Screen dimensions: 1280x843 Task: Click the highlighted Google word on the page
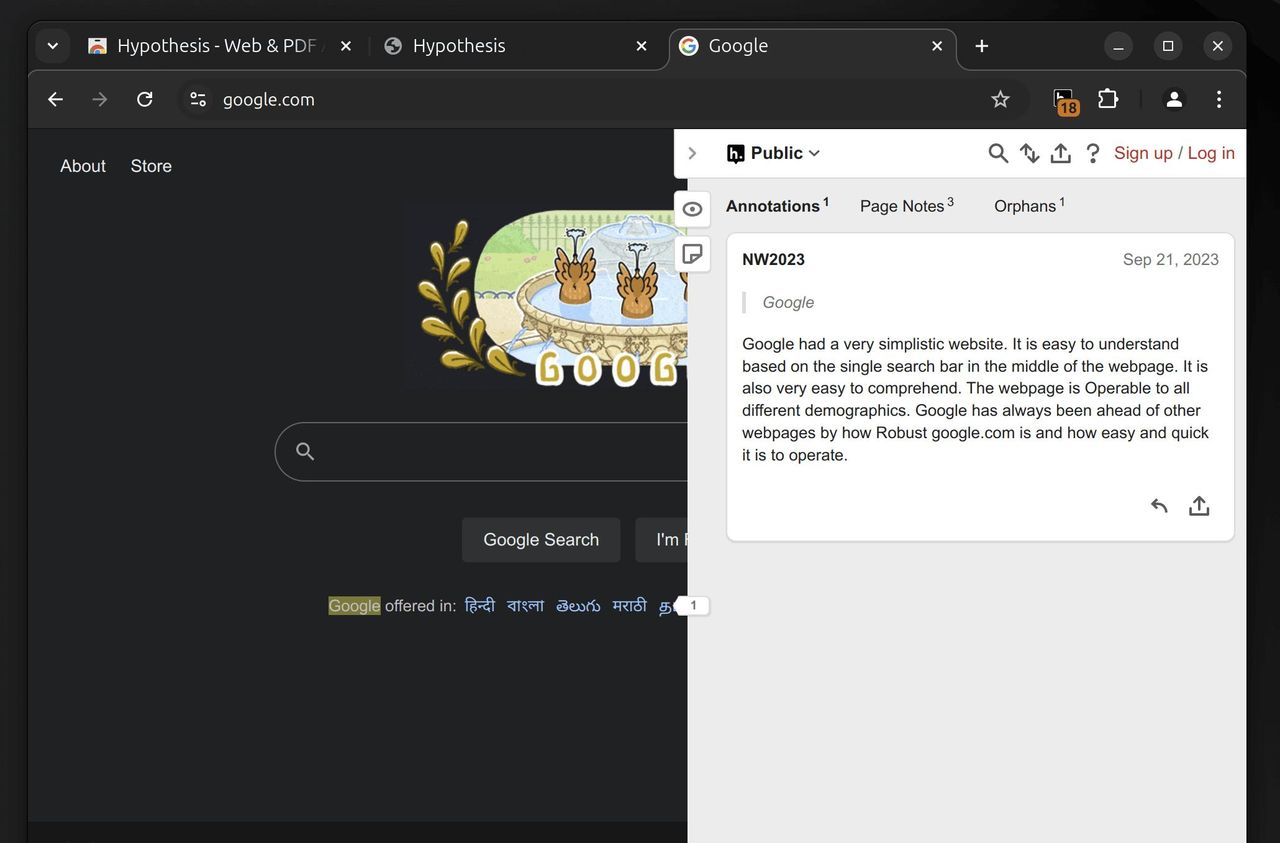pos(354,606)
